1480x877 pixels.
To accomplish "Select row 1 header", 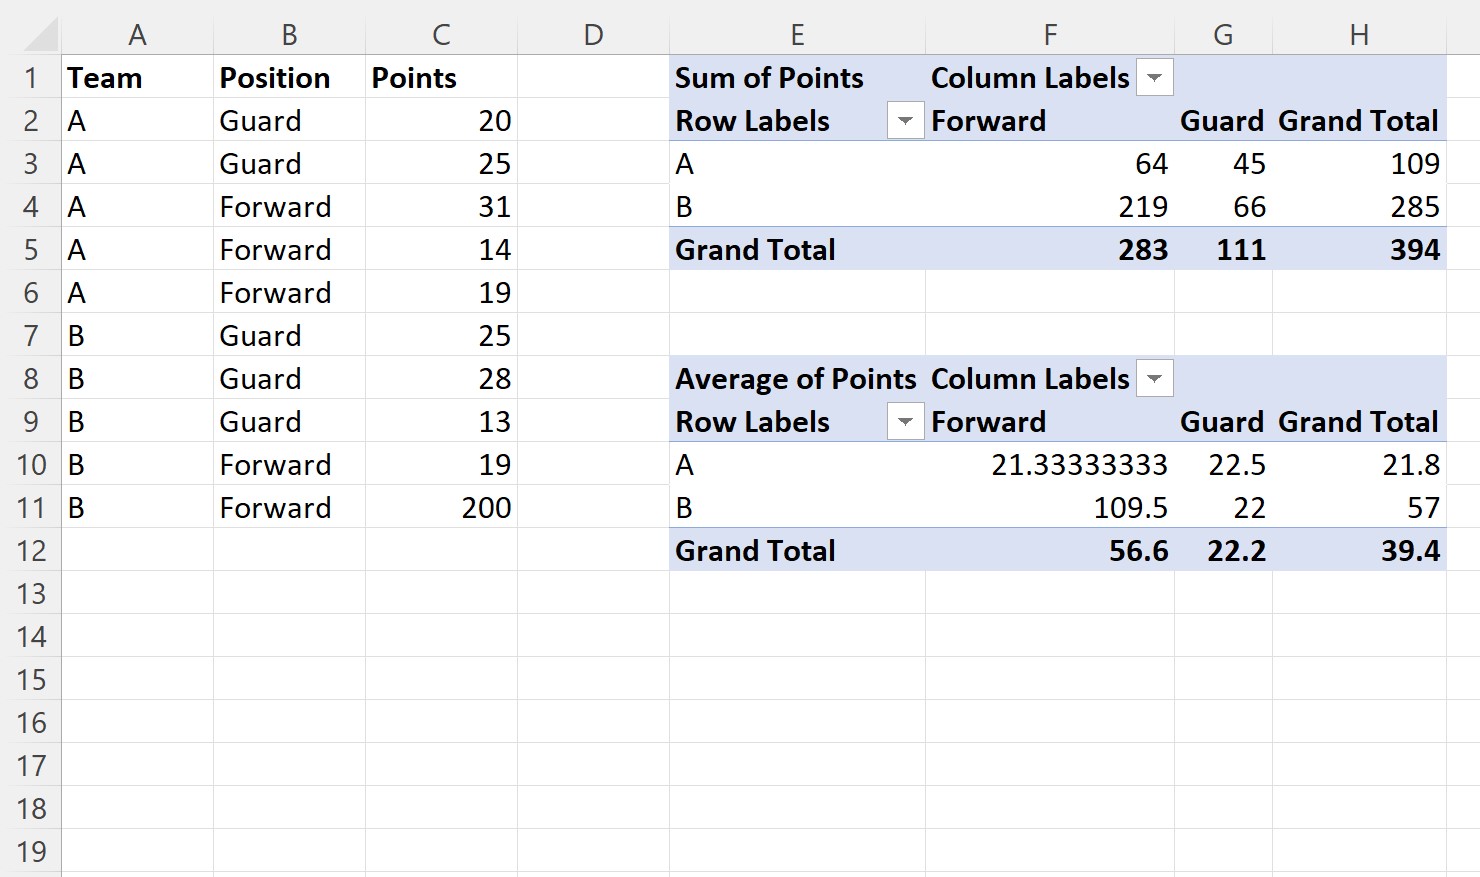I will coord(31,78).
